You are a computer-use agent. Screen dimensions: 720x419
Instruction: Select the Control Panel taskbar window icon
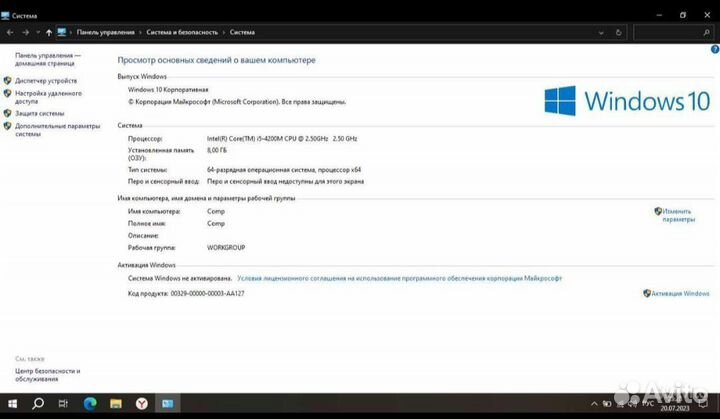[x=168, y=402]
